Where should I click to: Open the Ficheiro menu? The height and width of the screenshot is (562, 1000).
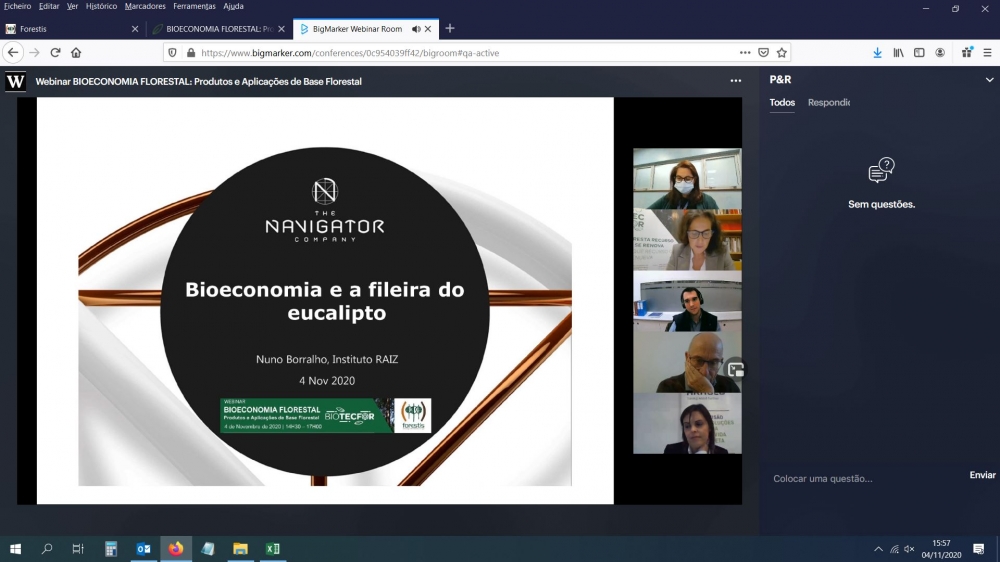click(17, 6)
